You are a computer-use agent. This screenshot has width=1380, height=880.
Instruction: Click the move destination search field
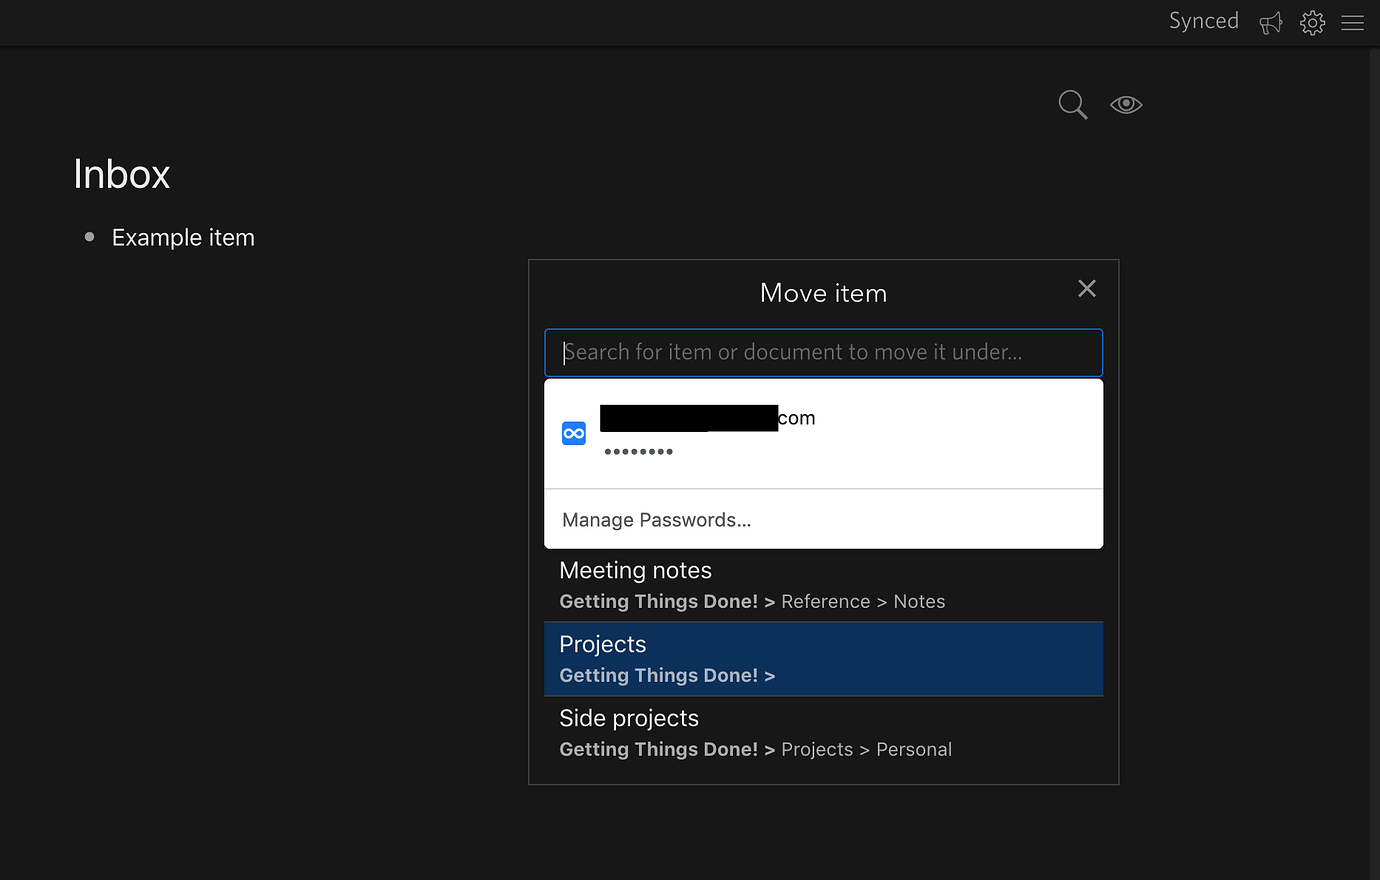pos(823,352)
